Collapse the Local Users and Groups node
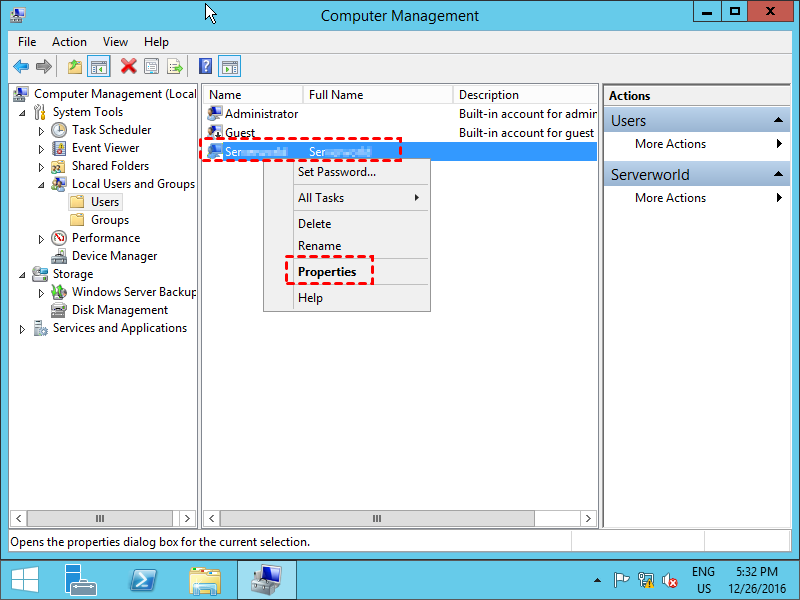Image resolution: width=800 pixels, height=600 pixels. click(41, 185)
